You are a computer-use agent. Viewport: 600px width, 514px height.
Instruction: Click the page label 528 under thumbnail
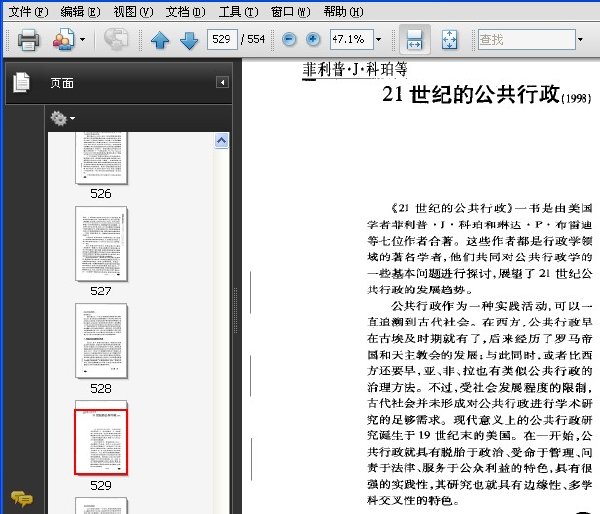point(101,389)
